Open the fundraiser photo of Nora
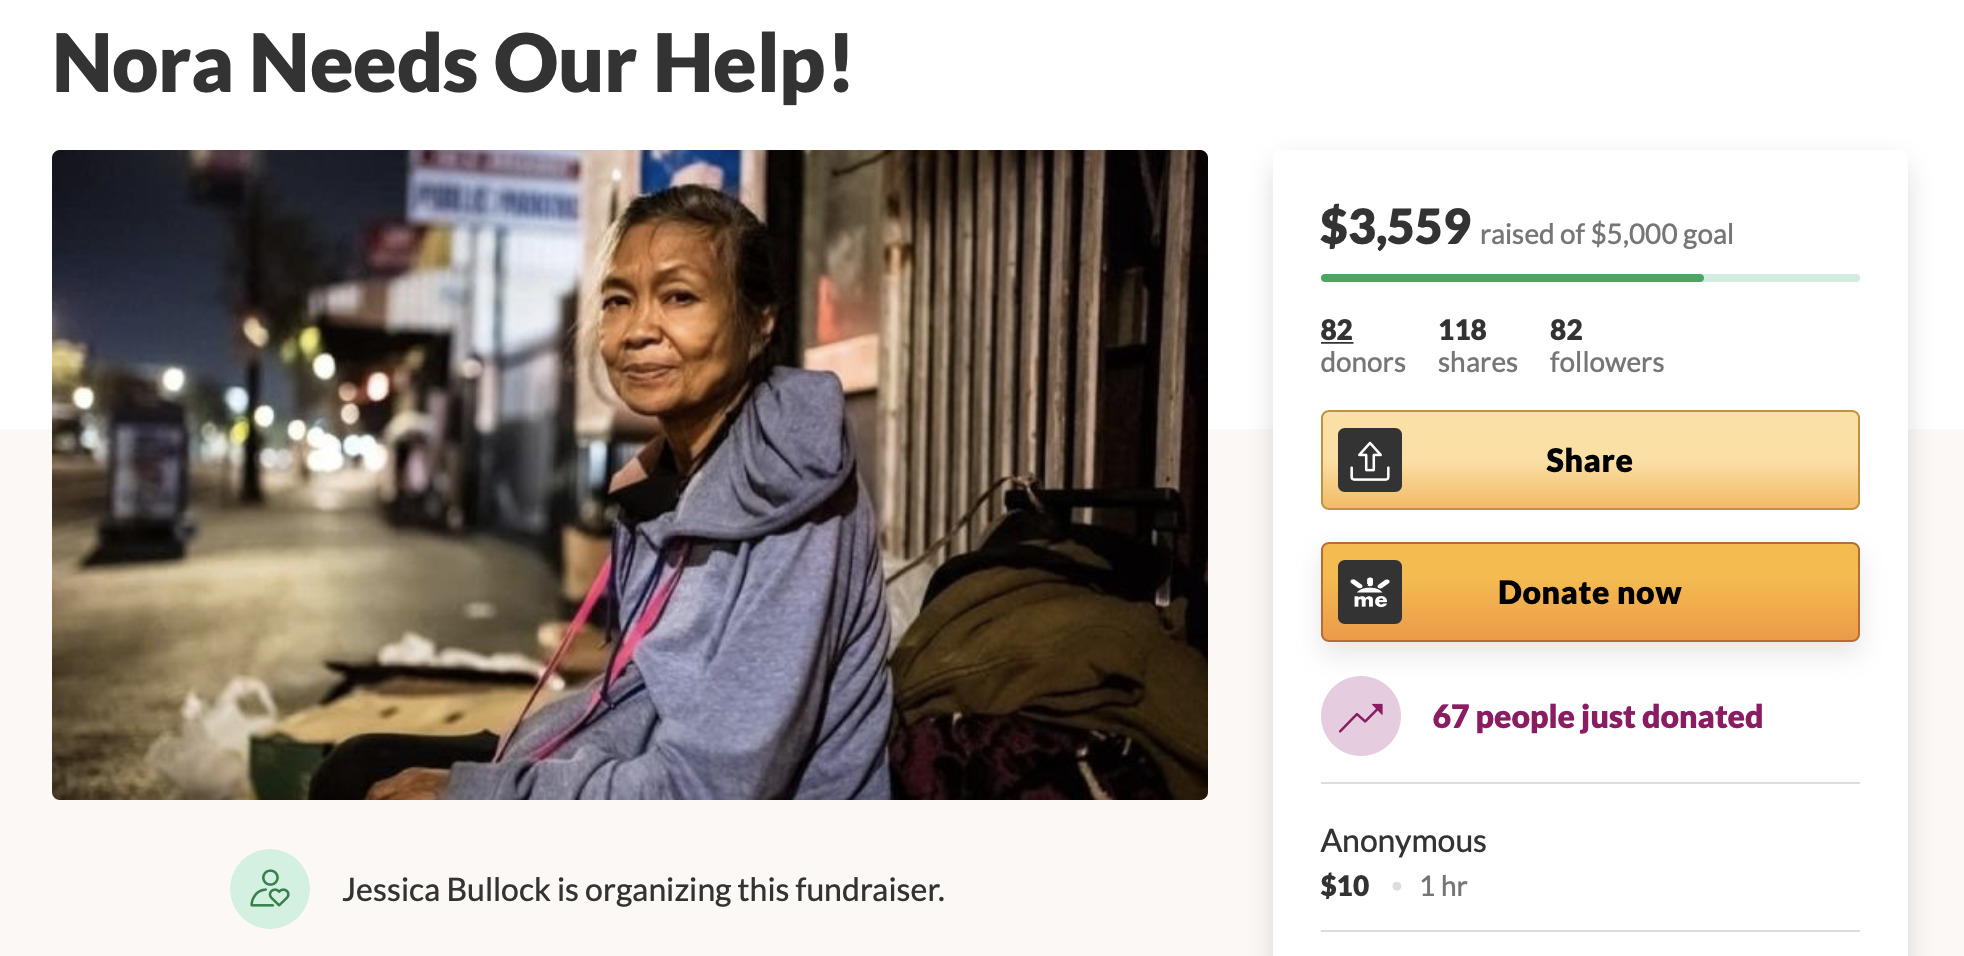Image resolution: width=1964 pixels, height=956 pixels. (630, 475)
